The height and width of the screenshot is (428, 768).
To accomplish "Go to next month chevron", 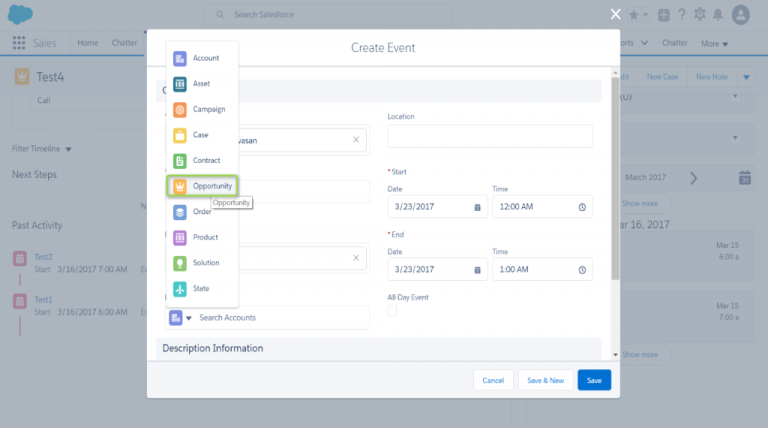I will [694, 178].
